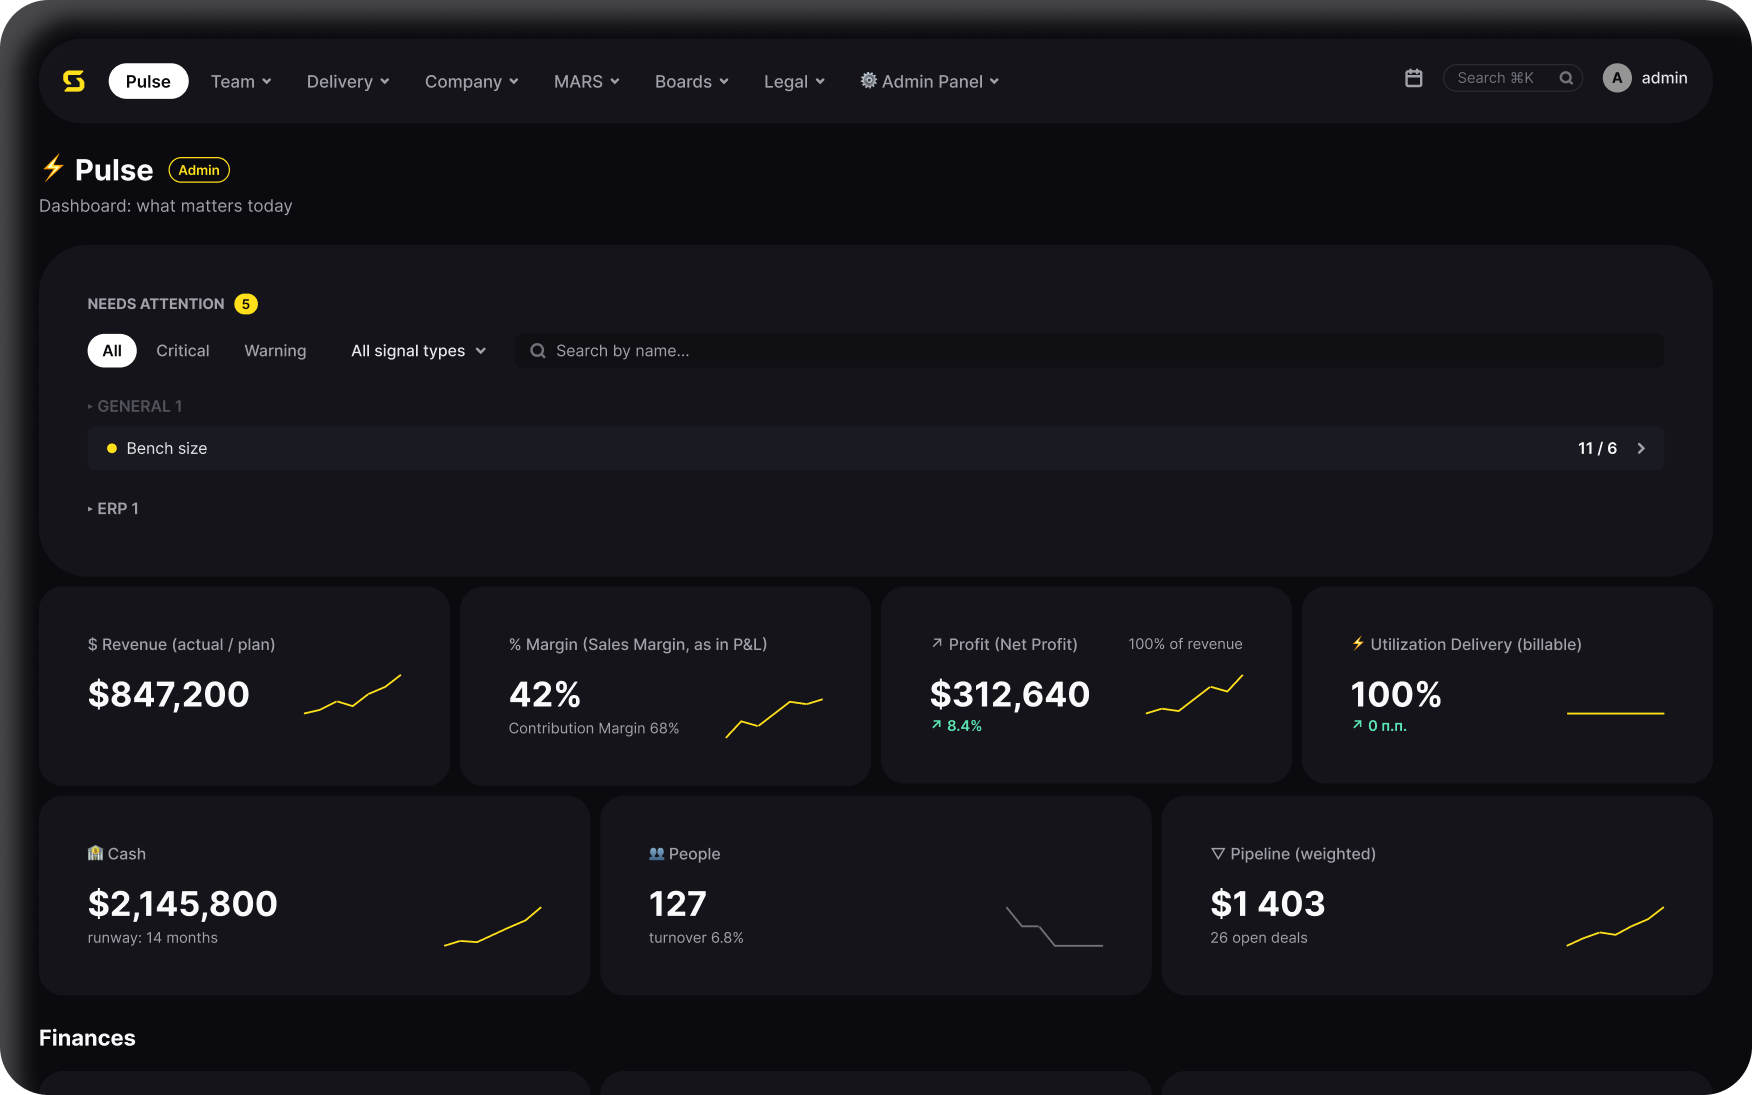Open the Admin Panel dropdown
This screenshot has height=1095, width=1752.
coord(930,81)
